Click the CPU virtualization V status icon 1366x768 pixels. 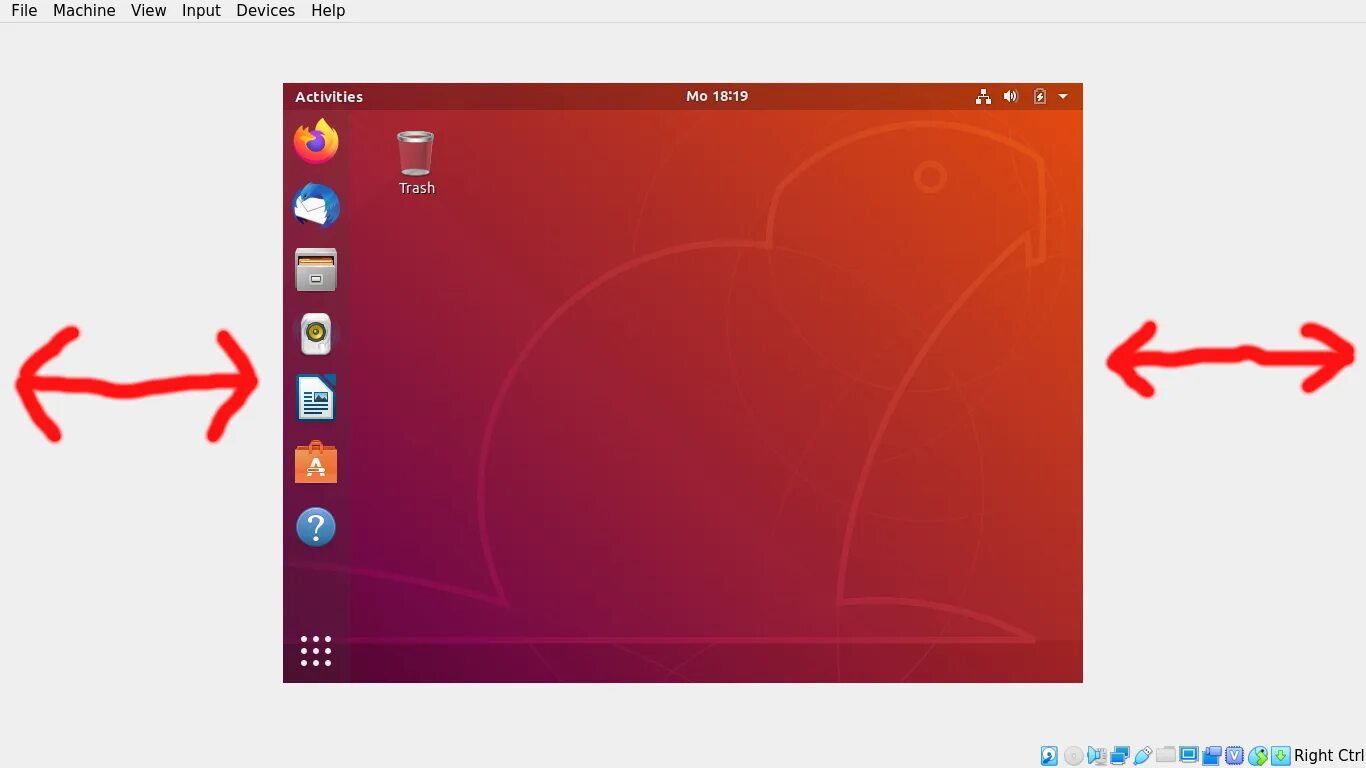click(1235, 756)
